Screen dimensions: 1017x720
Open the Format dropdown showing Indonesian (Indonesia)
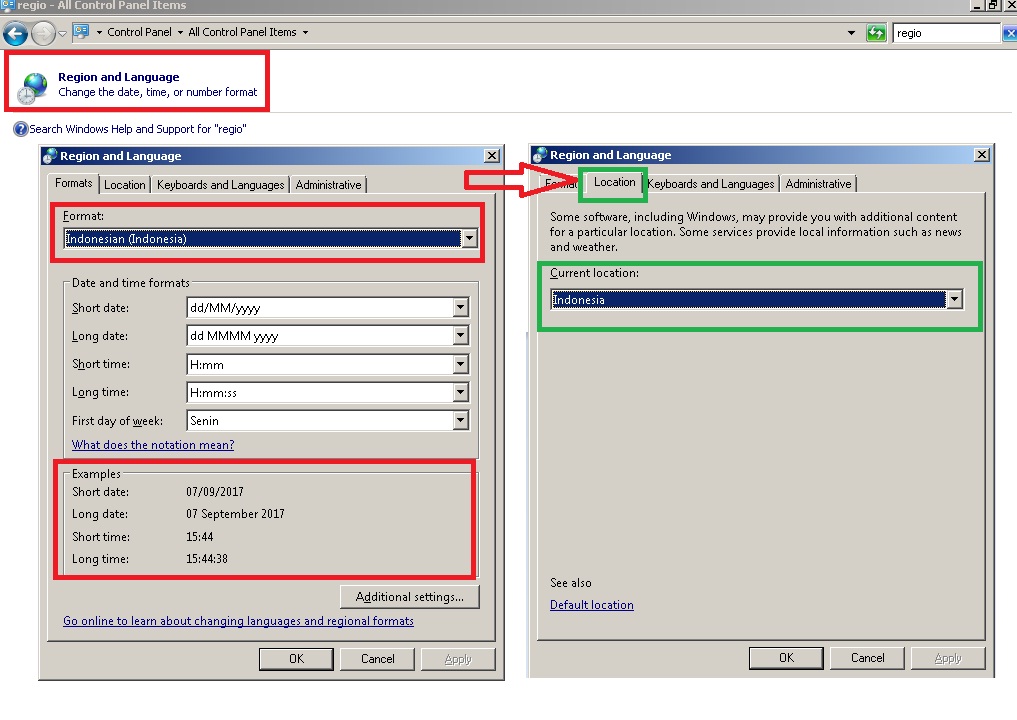[469, 239]
